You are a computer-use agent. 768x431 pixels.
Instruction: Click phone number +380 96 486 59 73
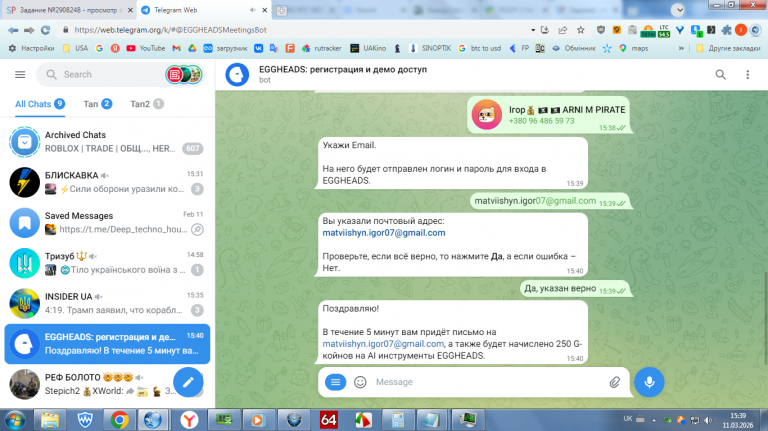tap(541, 121)
